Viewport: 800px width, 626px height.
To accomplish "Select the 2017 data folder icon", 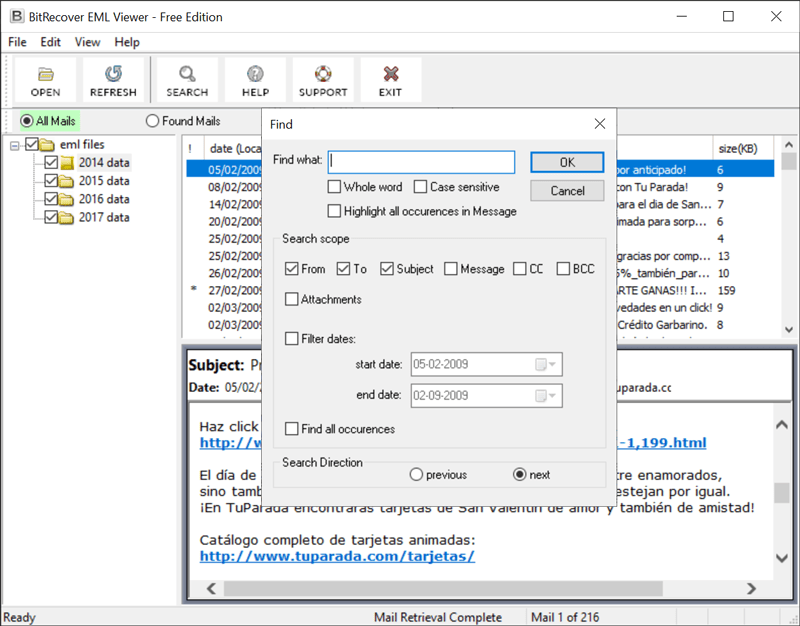I will click(x=67, y=218).
